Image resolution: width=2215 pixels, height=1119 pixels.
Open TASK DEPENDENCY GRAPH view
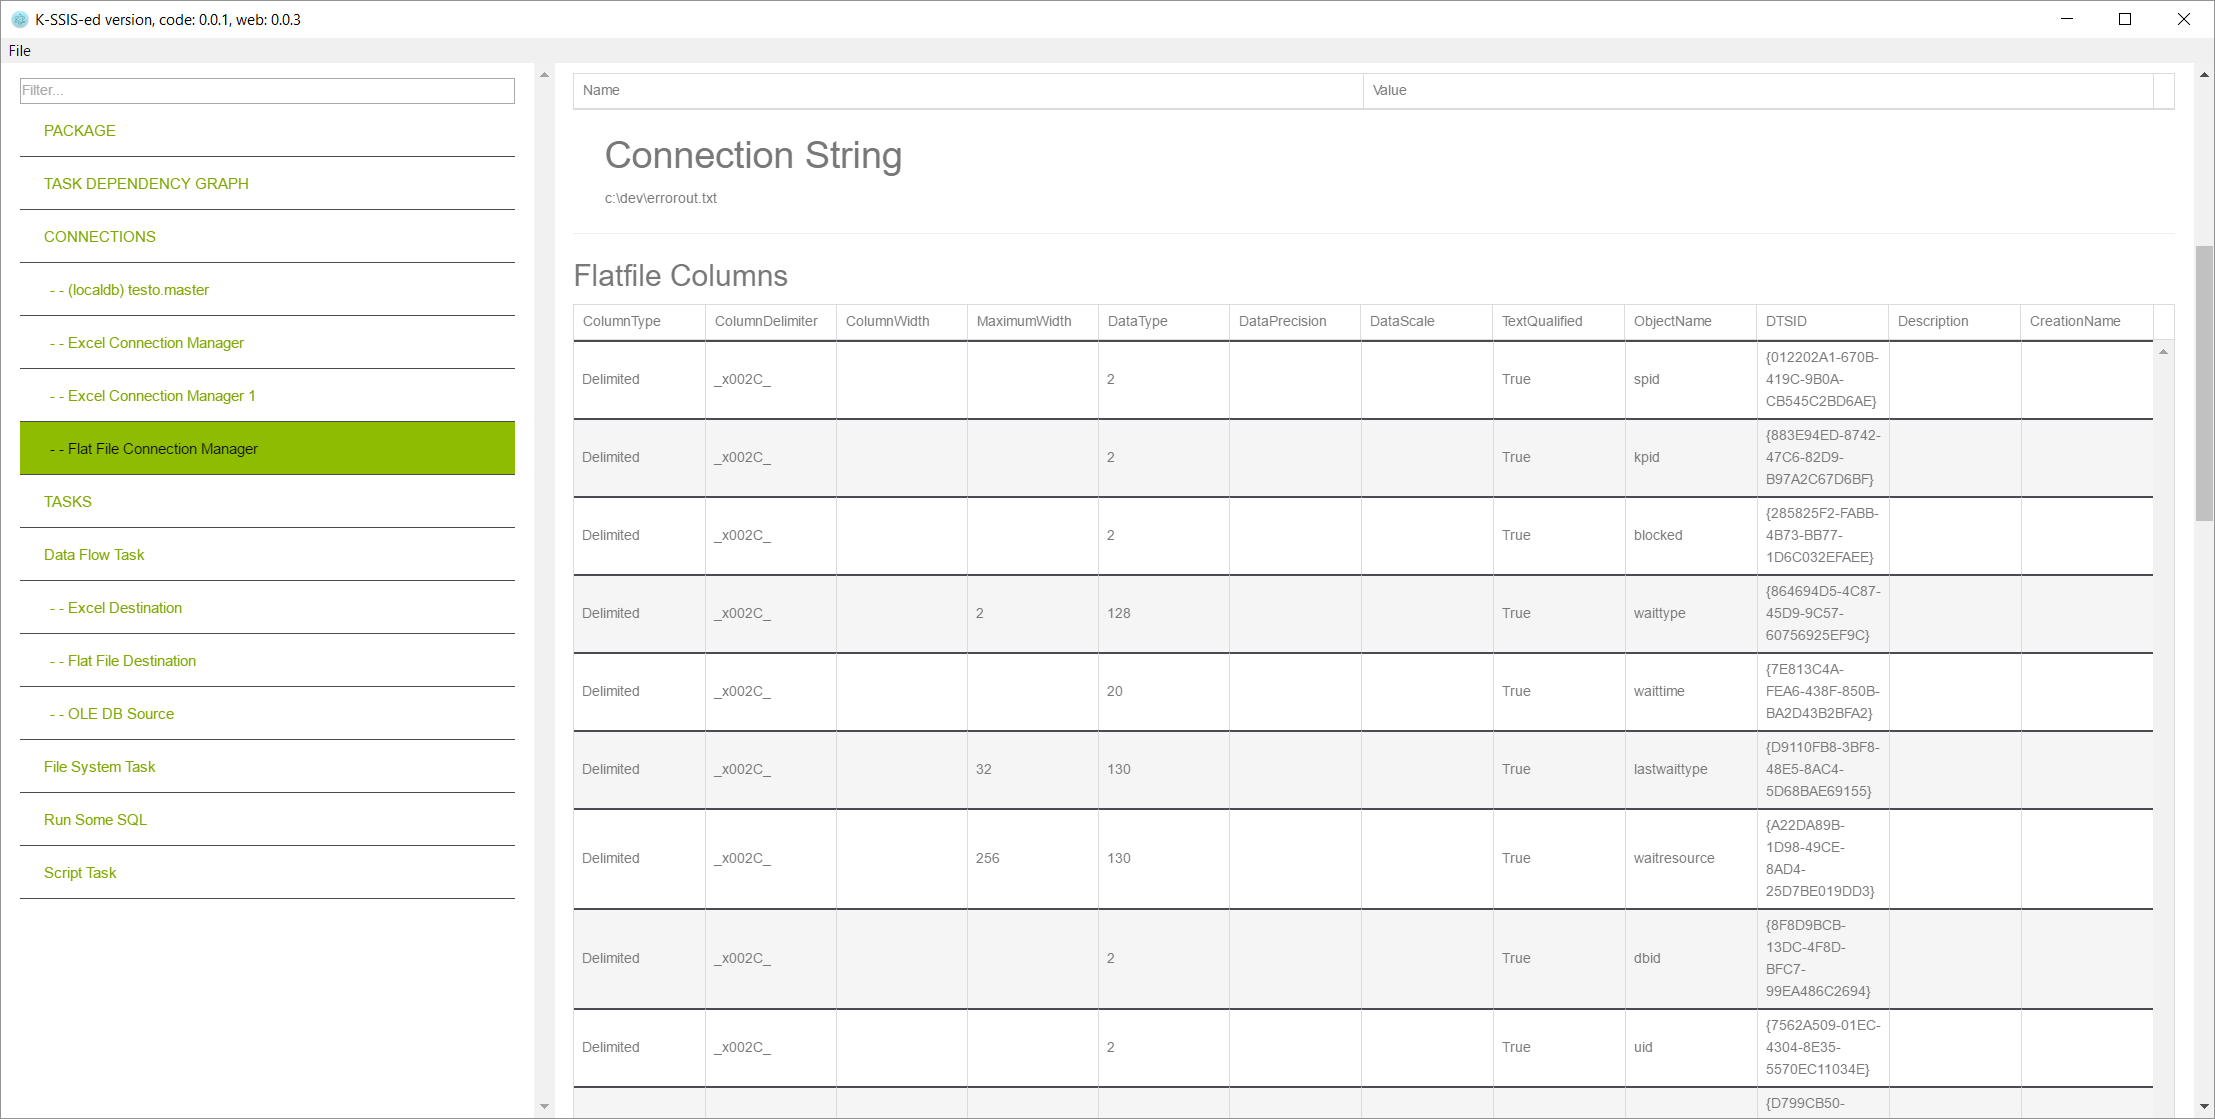(146, 184)
